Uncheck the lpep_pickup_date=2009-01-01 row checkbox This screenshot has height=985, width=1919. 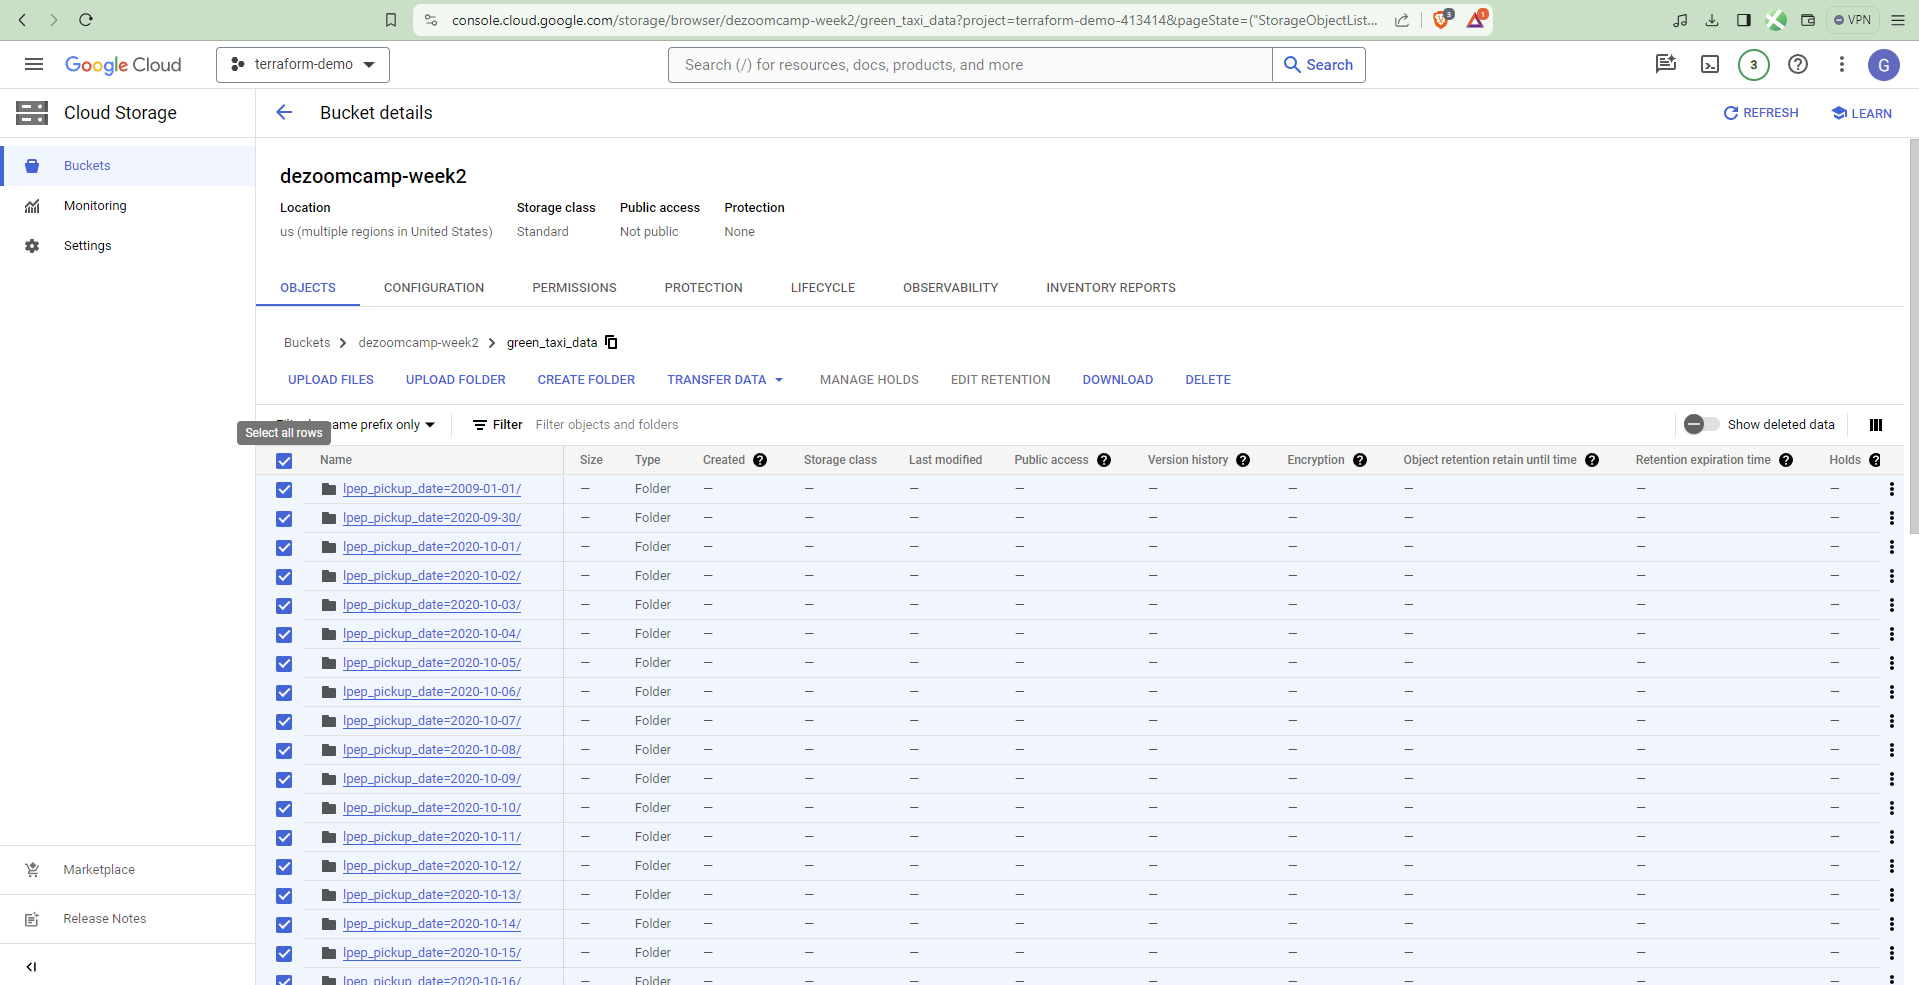click(x=284, y=490)
